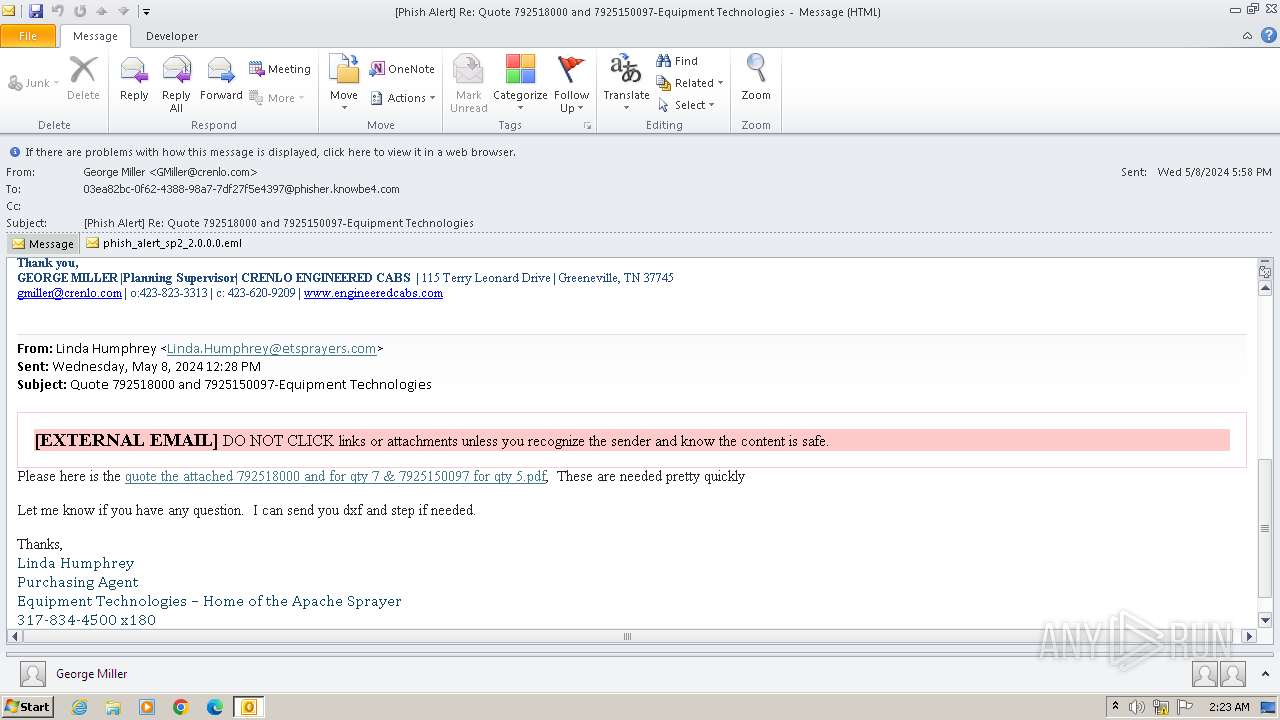Switch to the Developer ribbon tab
The image size is (1280, 720).
coord(172,36)
